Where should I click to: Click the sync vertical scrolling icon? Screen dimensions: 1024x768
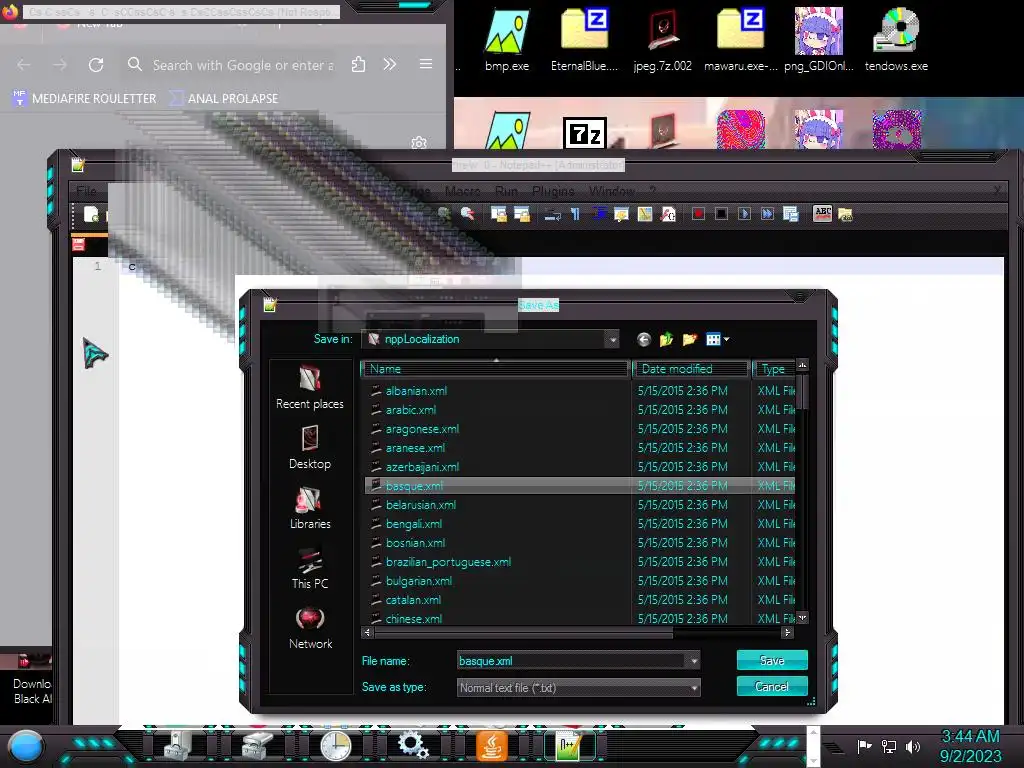[499, 214]
